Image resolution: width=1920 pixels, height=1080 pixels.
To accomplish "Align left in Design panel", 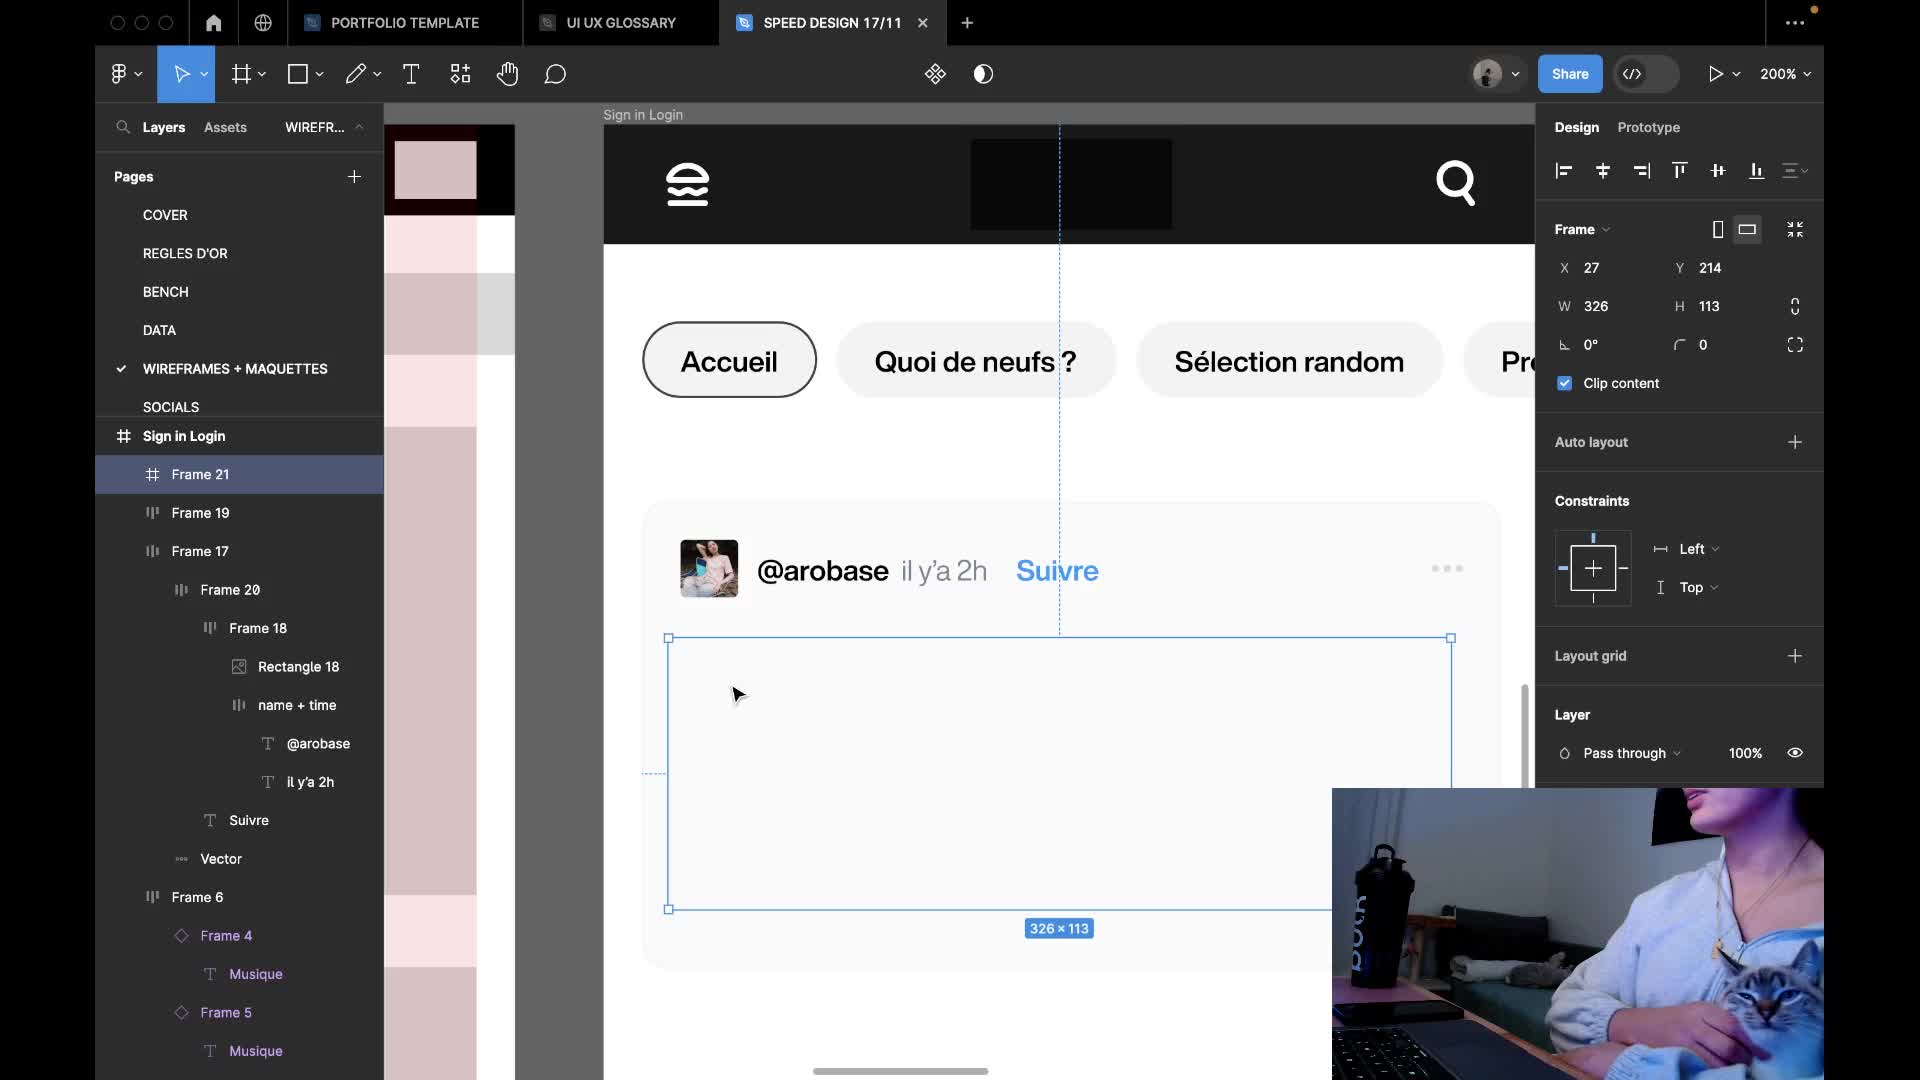I will pyautogui.click(x=1564, y=171).
